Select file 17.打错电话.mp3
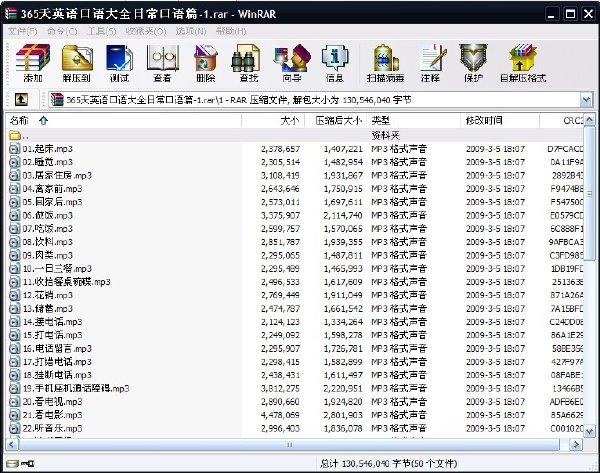 pyautogui.click(x=57, y=362)
